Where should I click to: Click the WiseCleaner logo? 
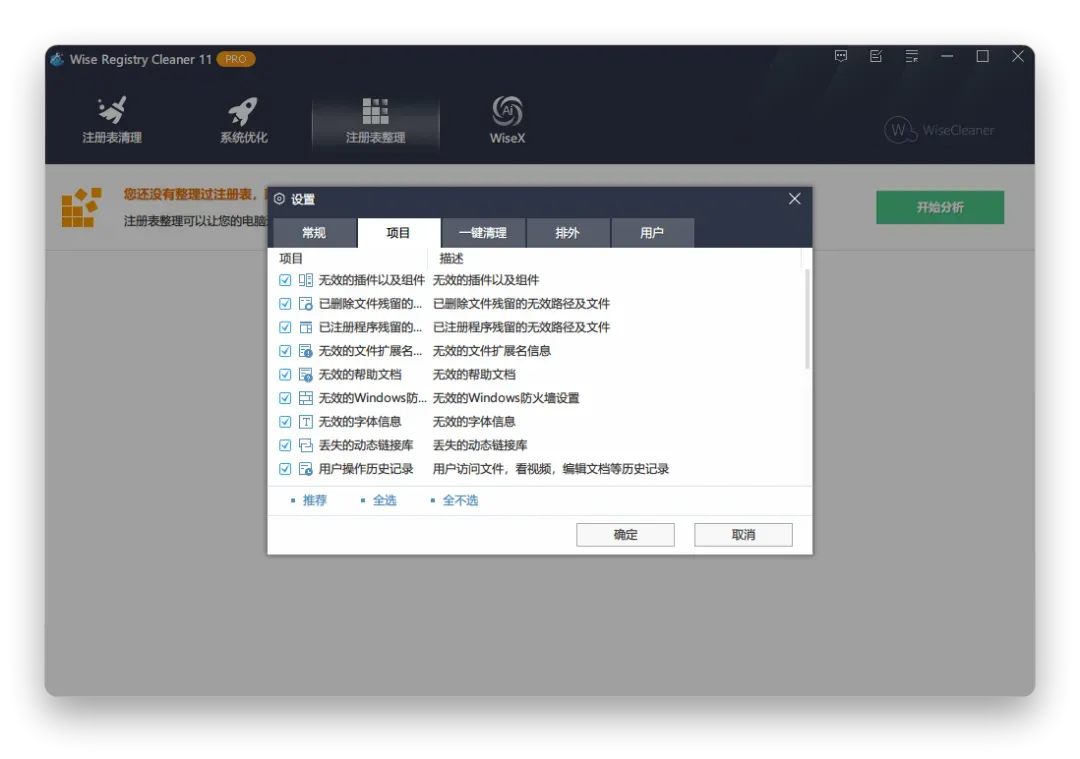[939, 129]
